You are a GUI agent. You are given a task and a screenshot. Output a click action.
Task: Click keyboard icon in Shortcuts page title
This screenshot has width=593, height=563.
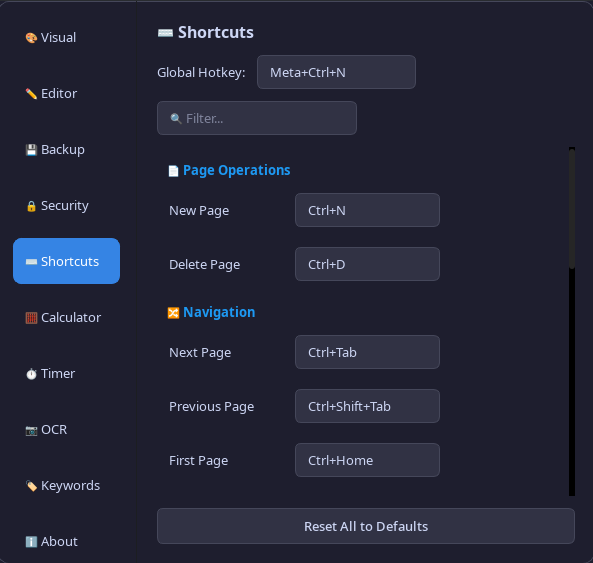165,33
